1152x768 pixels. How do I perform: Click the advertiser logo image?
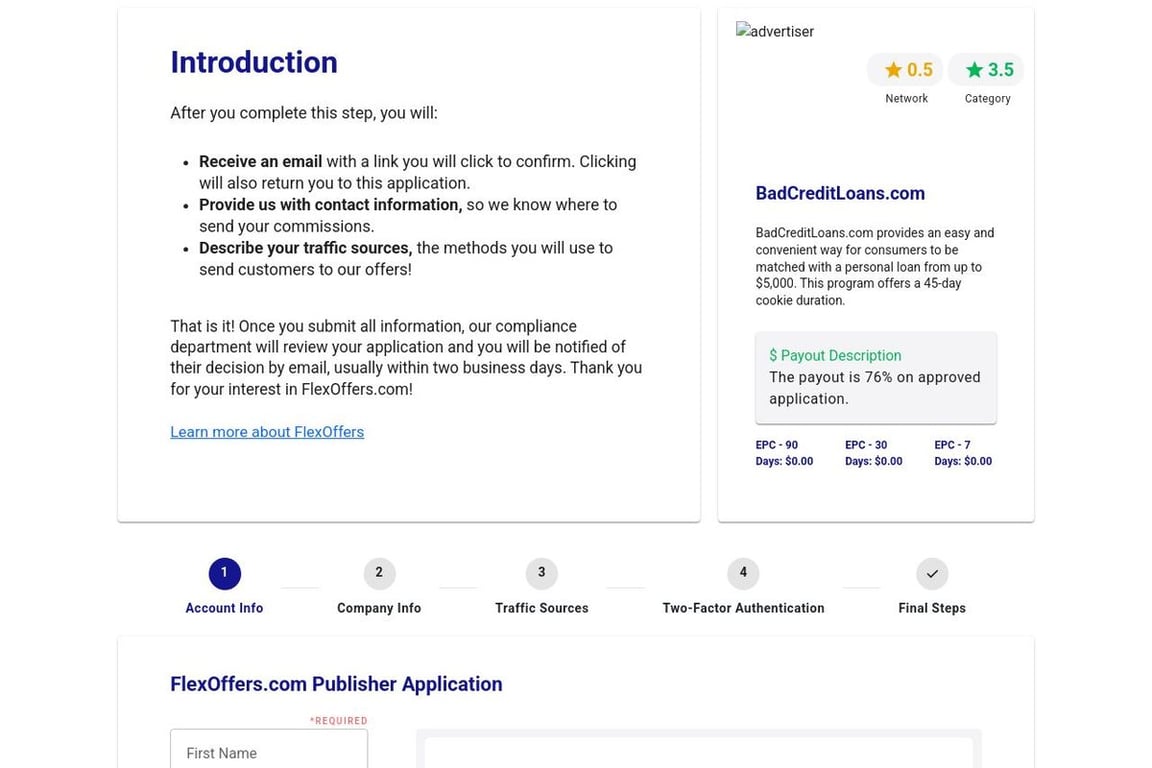click(x=775, y=32)
